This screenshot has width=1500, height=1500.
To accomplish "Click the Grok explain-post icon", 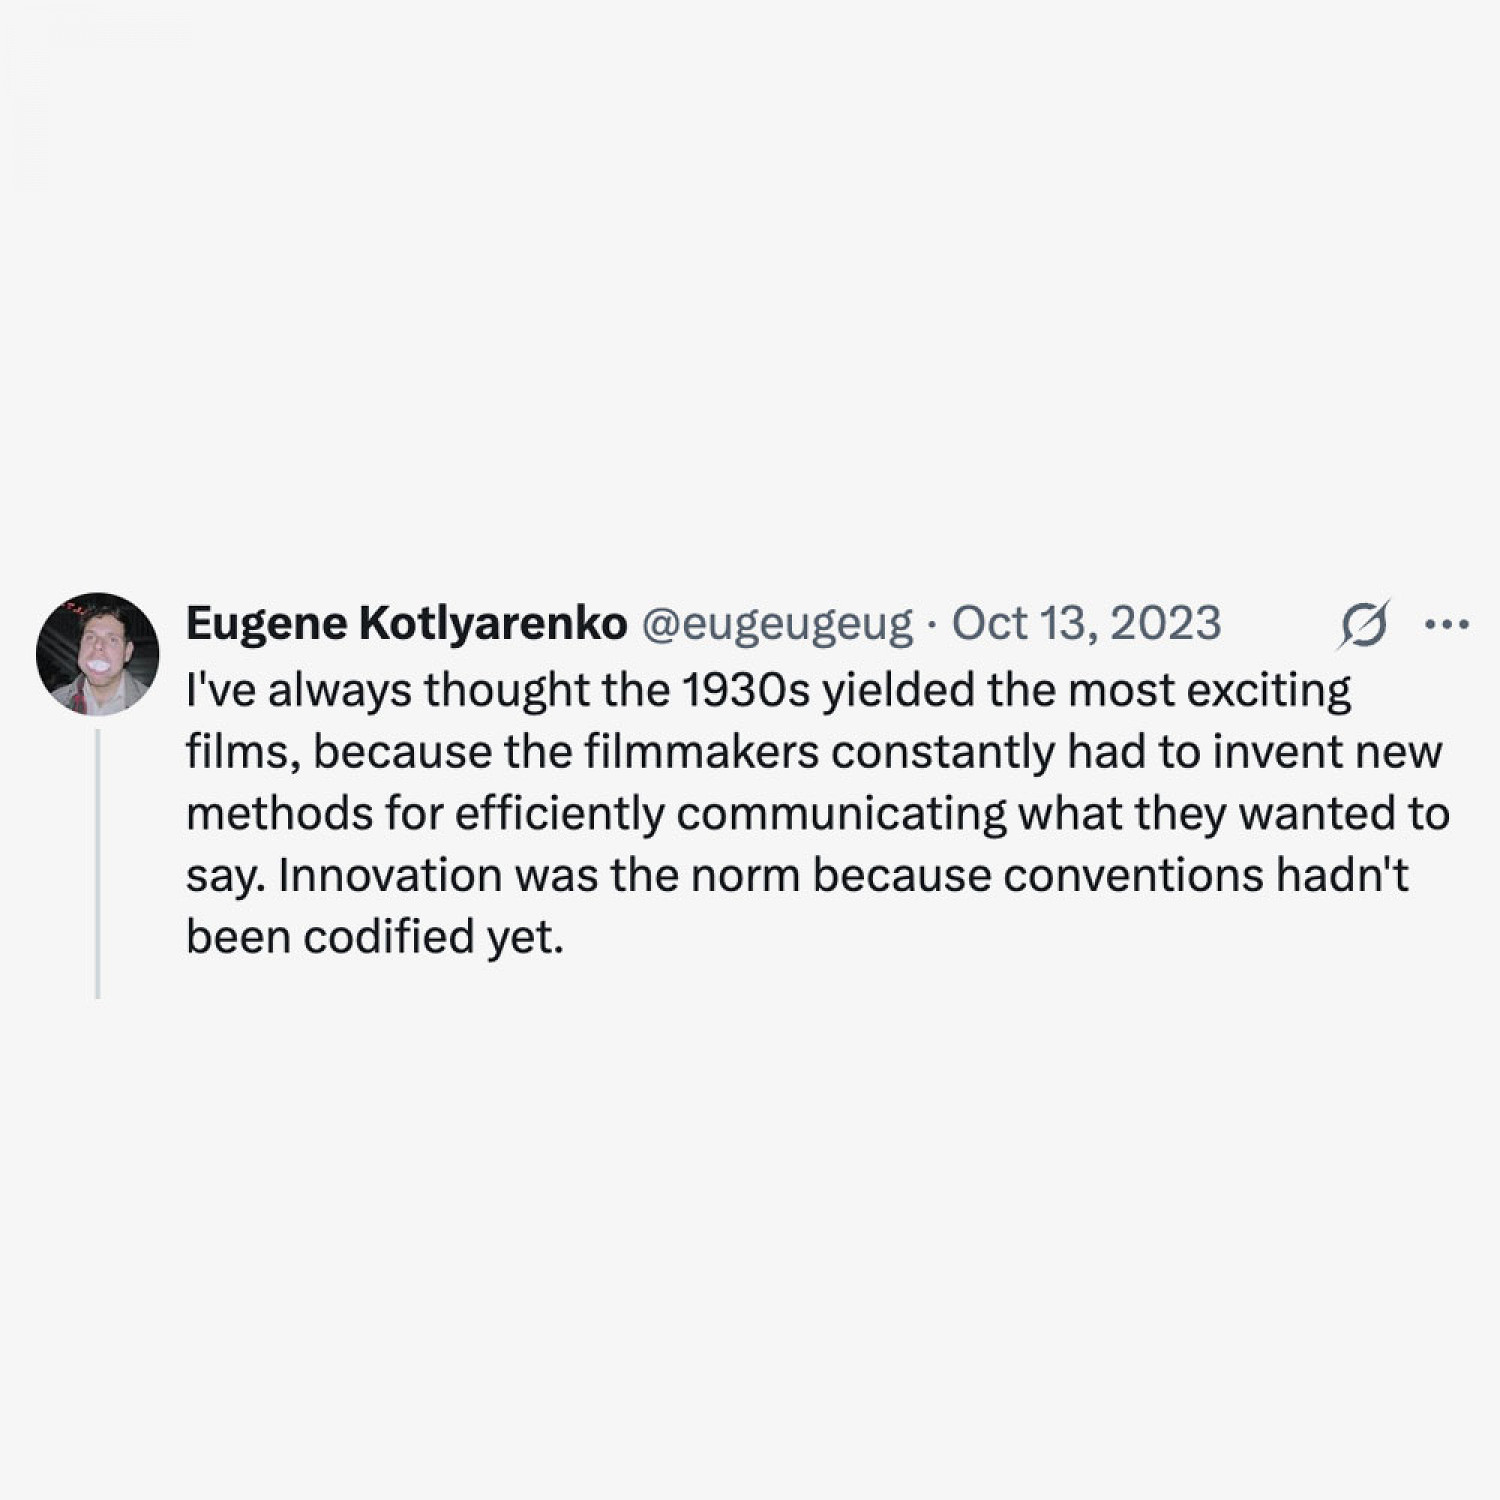I will (1364, 624).
